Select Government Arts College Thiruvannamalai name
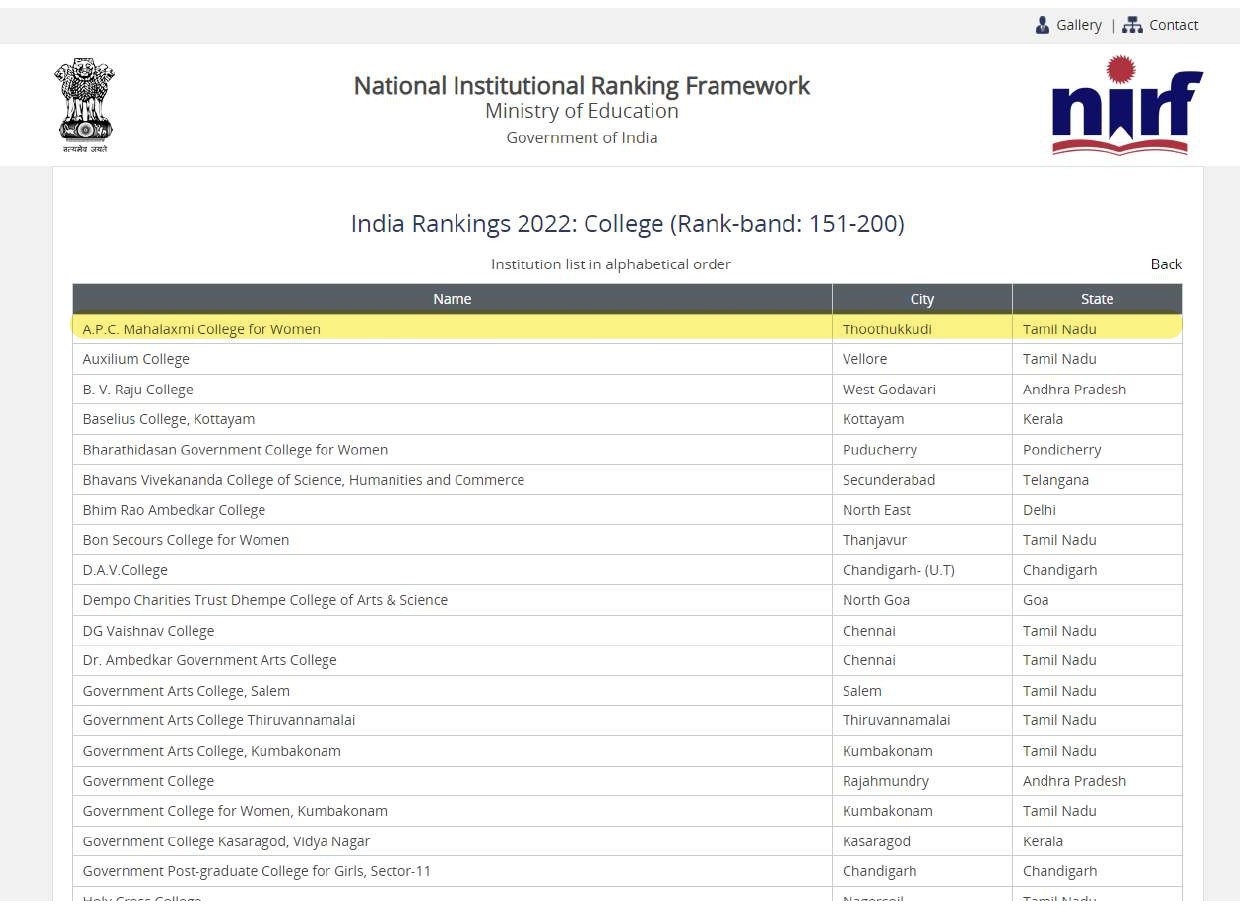This screenshot has width=1240, height=915. (219, 720)
